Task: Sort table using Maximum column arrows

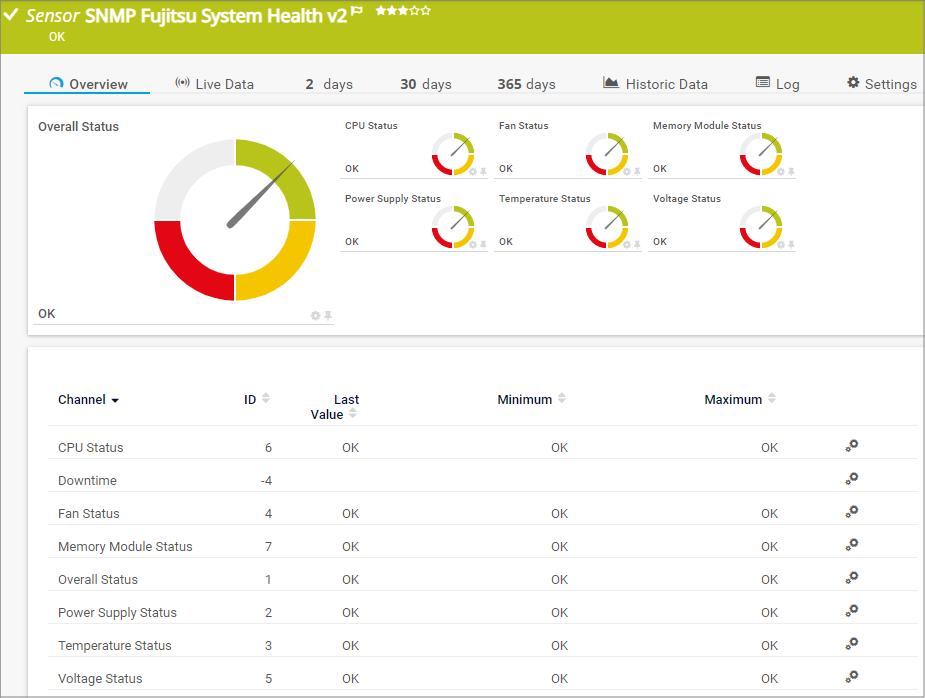Action: 771,399
